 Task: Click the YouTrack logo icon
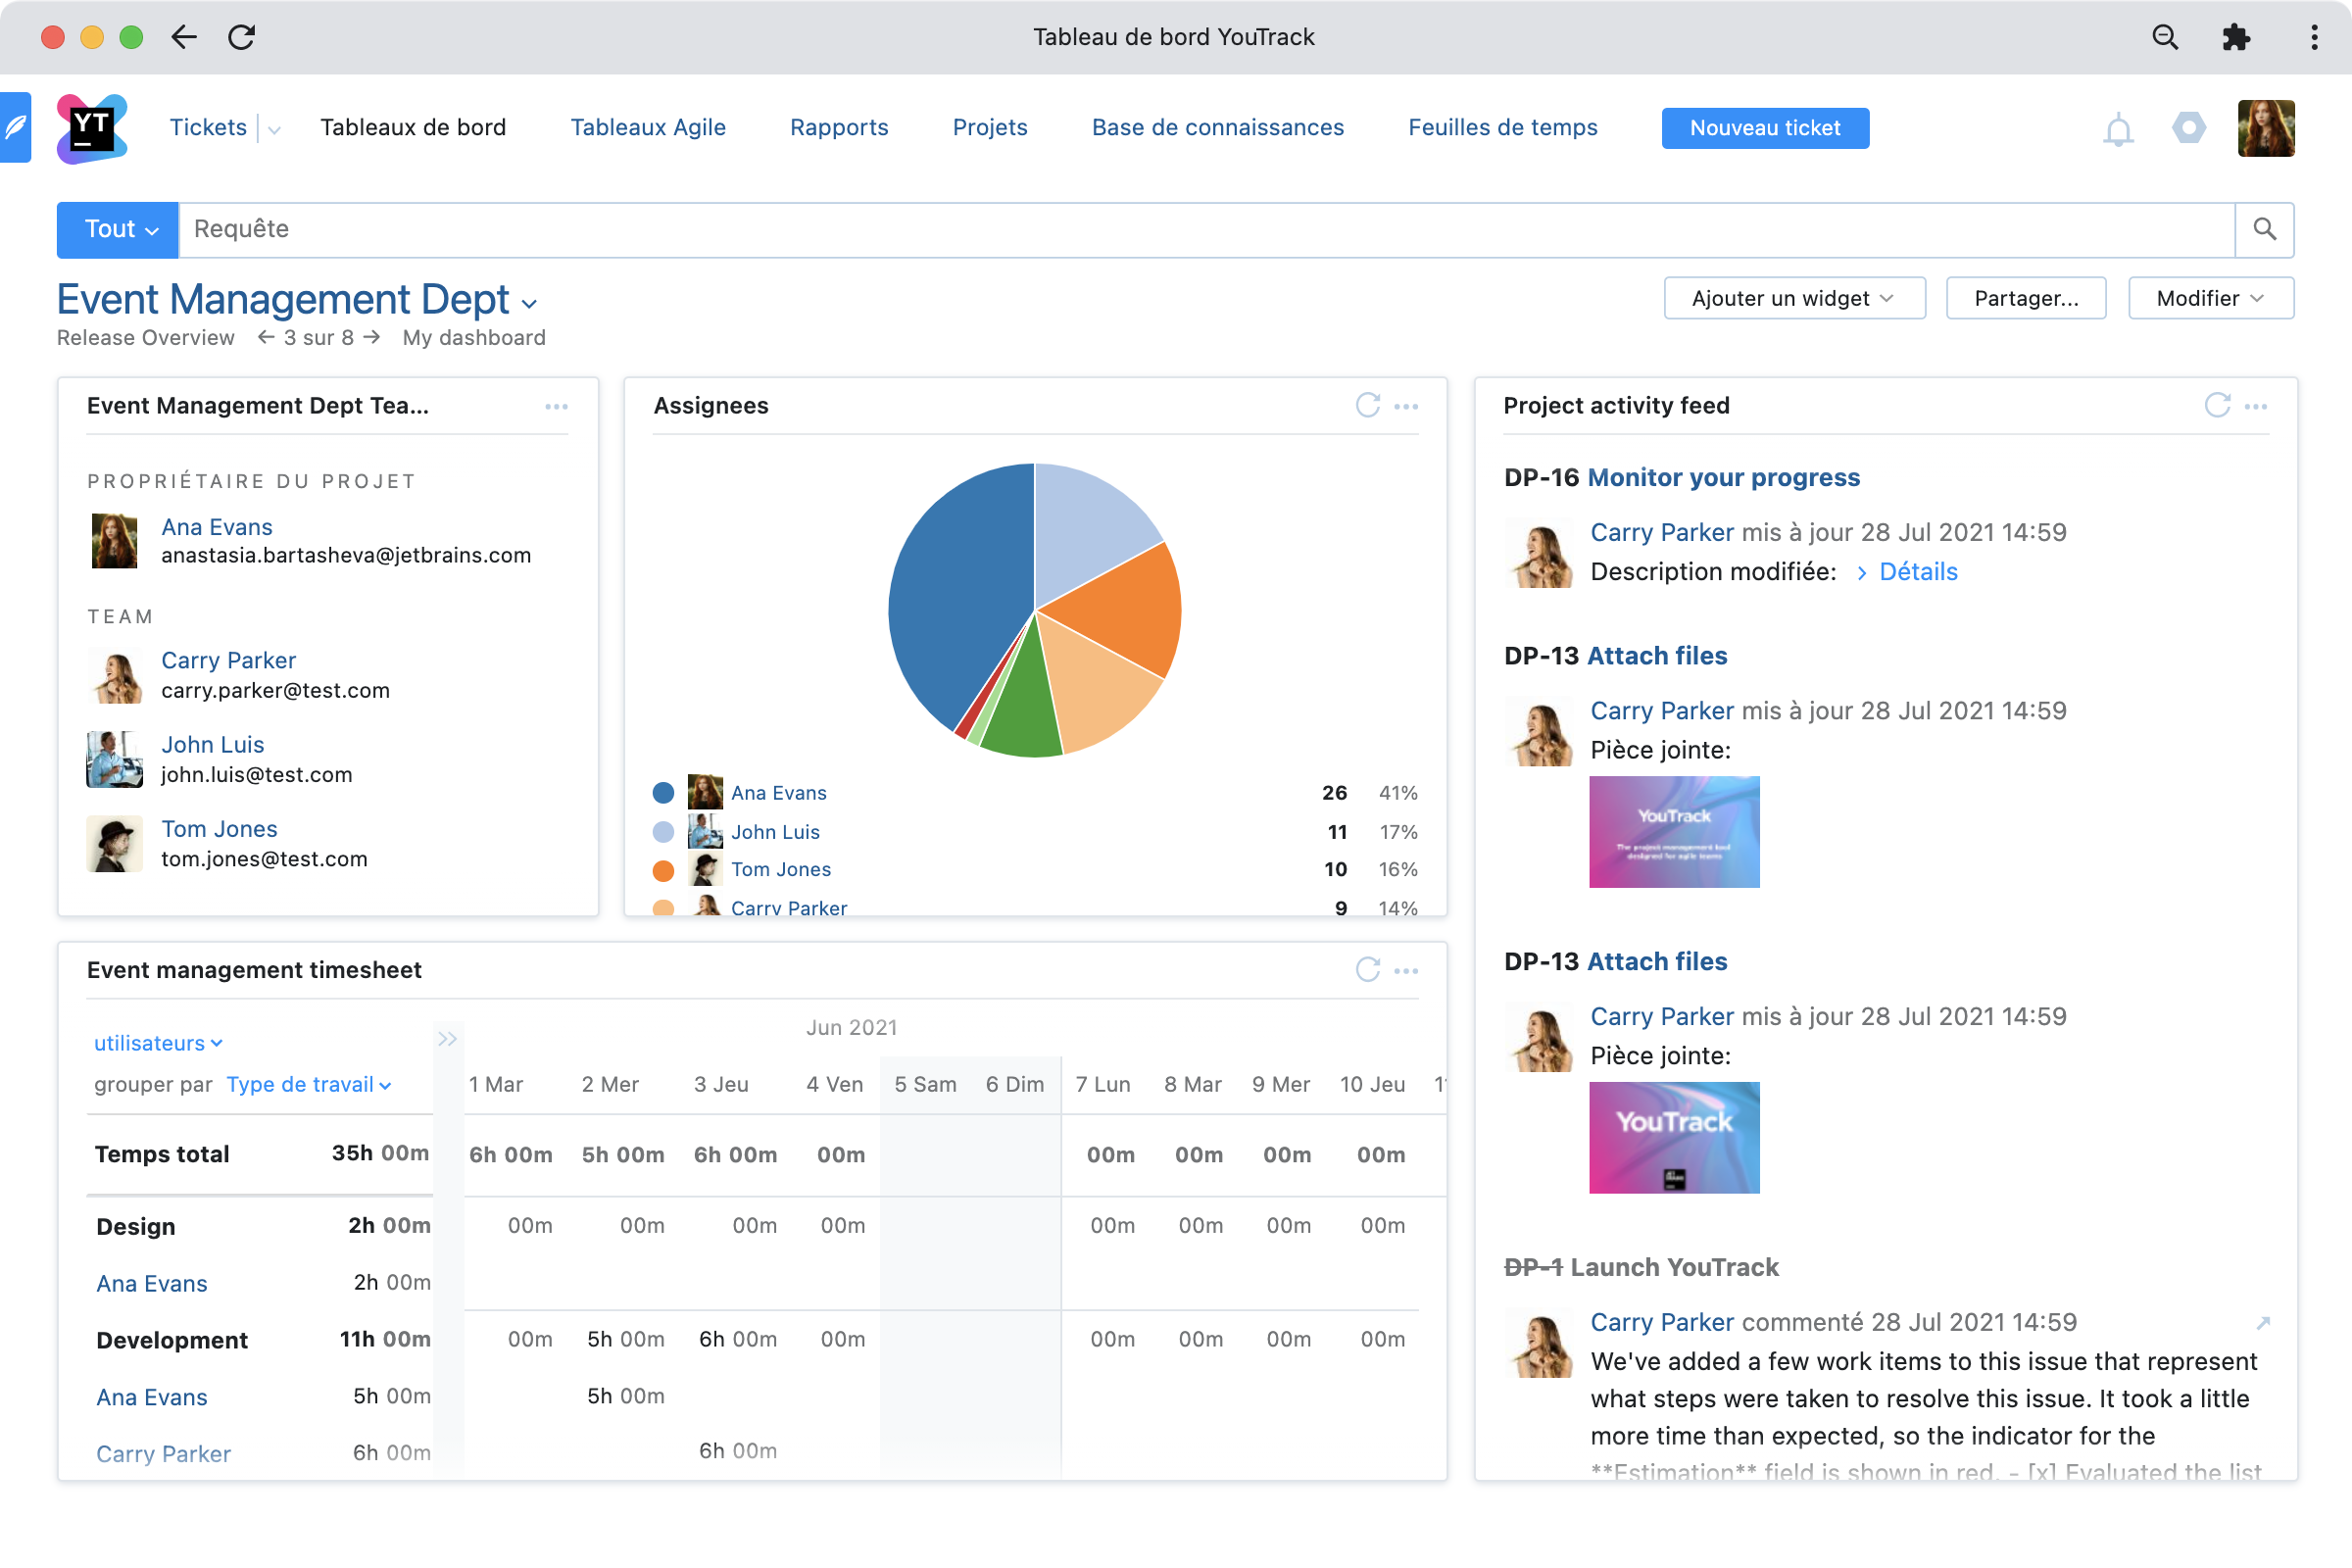coord(92,128)
